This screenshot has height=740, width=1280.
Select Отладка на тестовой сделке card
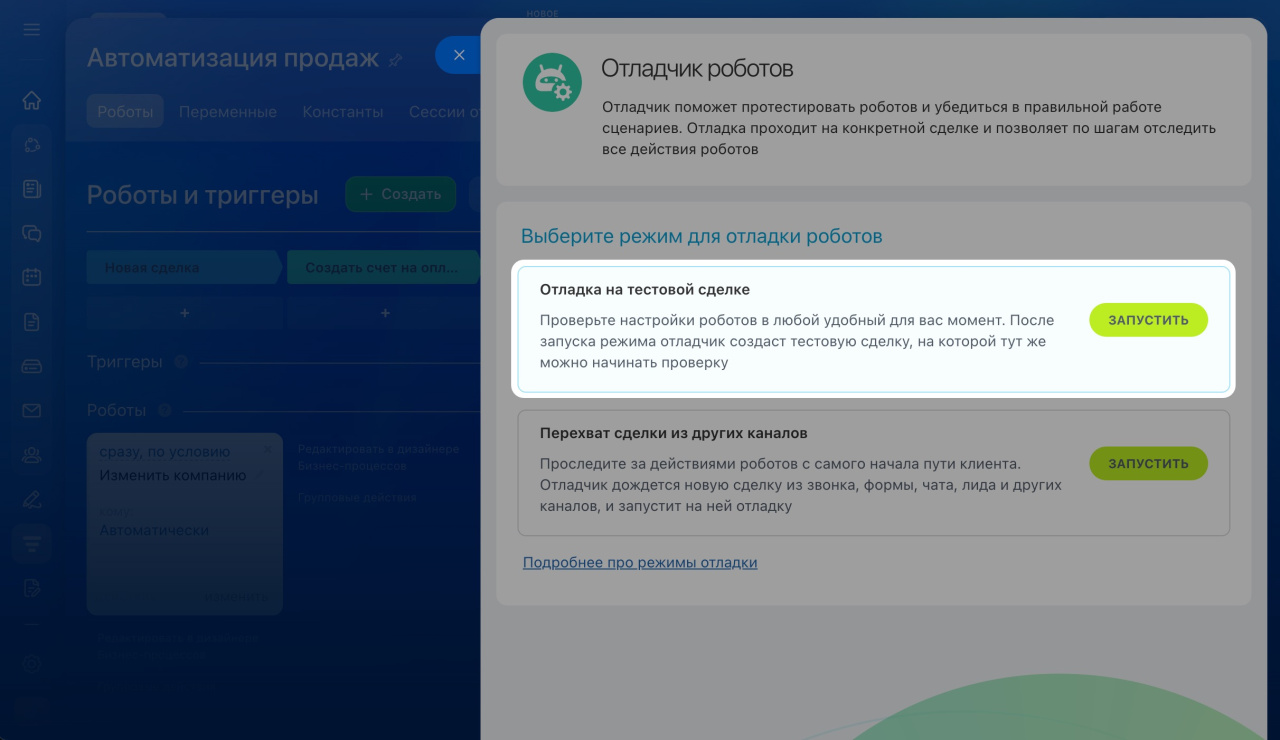coord(874,329)
